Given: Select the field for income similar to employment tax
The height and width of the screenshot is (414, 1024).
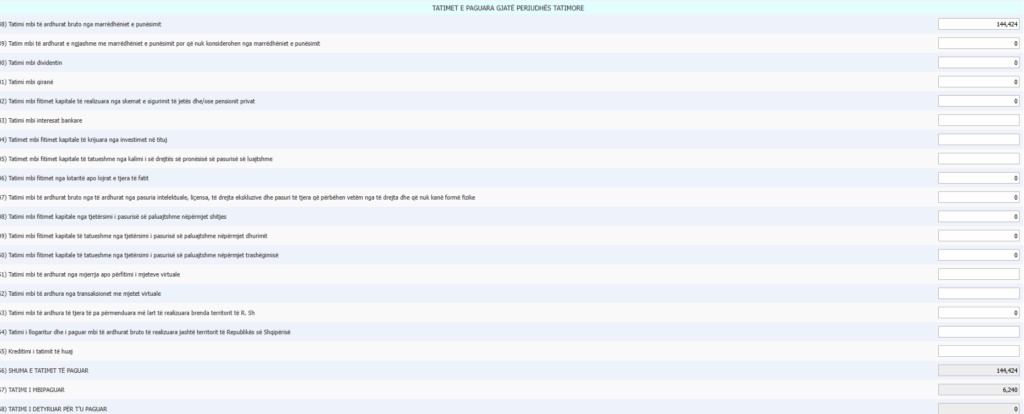Looking at the screenshot, I should click(x=978, y=43).
